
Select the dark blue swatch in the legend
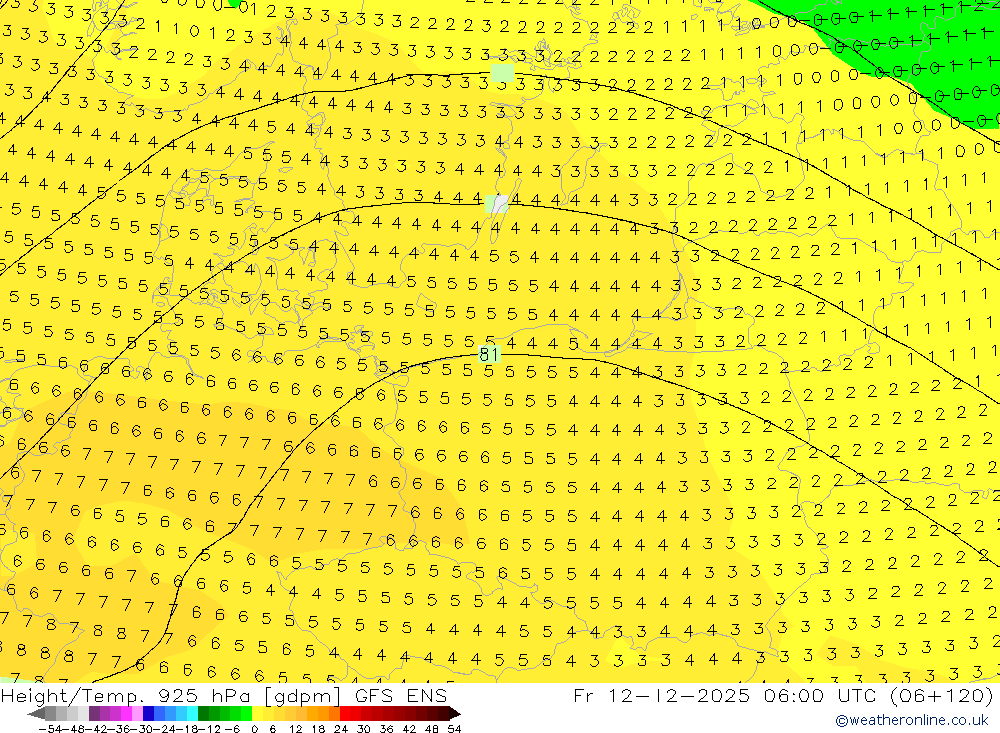[148, 714]
